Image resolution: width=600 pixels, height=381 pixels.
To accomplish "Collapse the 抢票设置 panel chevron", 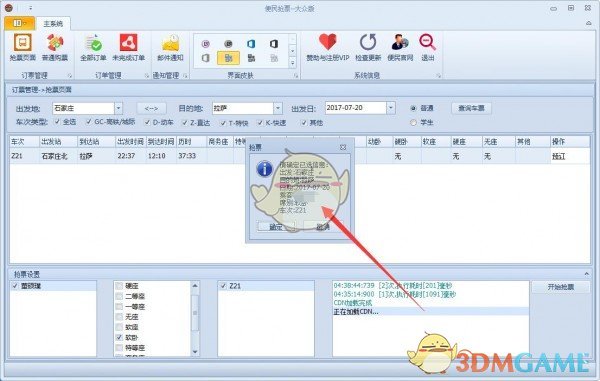I will pyautogui.click(x=586, y=274).
